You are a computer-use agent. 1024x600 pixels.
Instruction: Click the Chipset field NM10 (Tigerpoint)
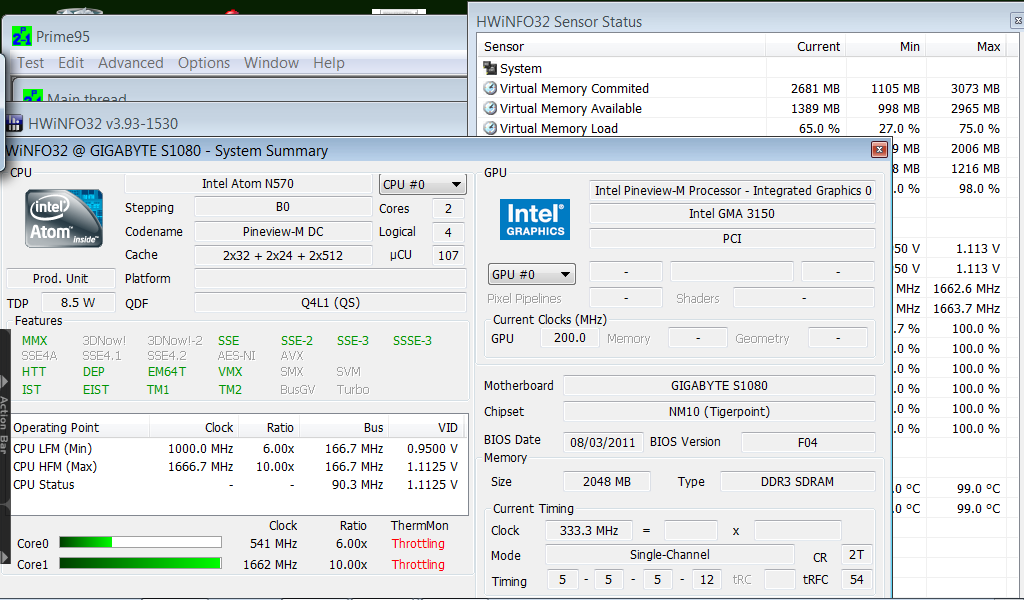pyautogui.click(x=719, y=412)
